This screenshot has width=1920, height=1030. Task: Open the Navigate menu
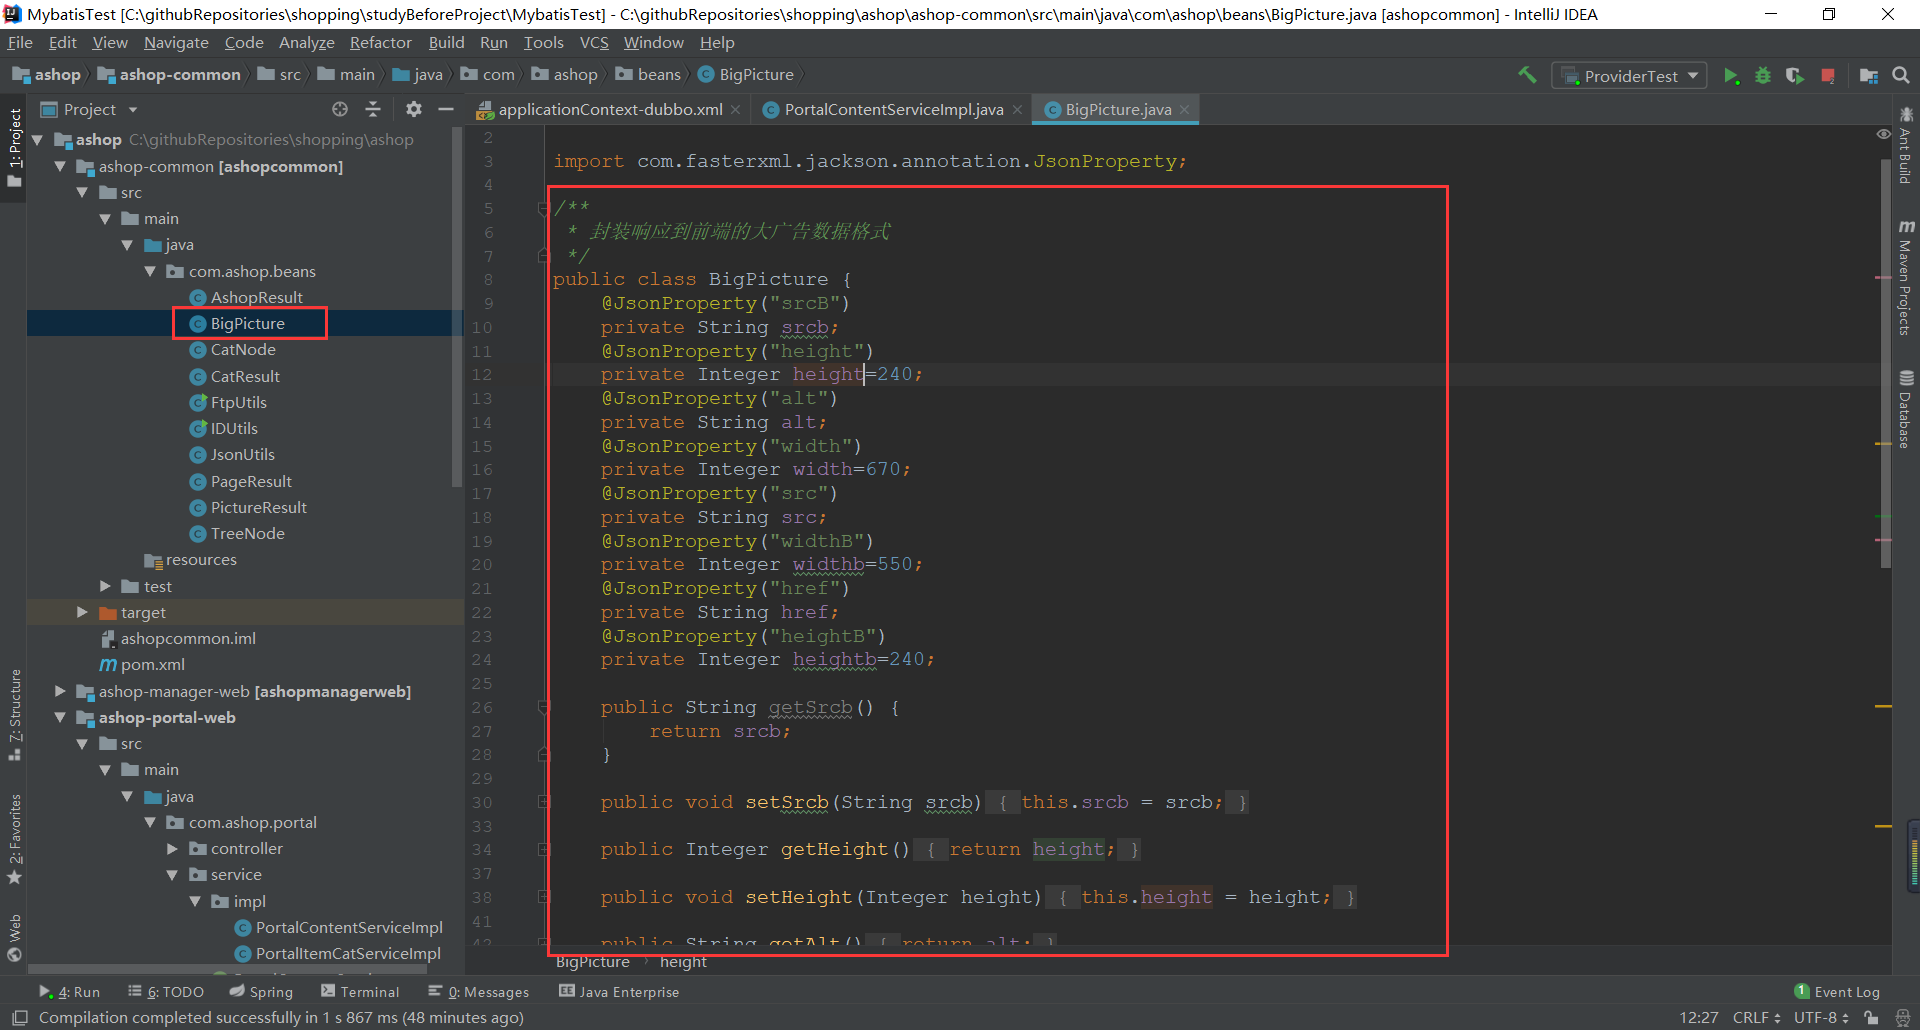[176, 42]
